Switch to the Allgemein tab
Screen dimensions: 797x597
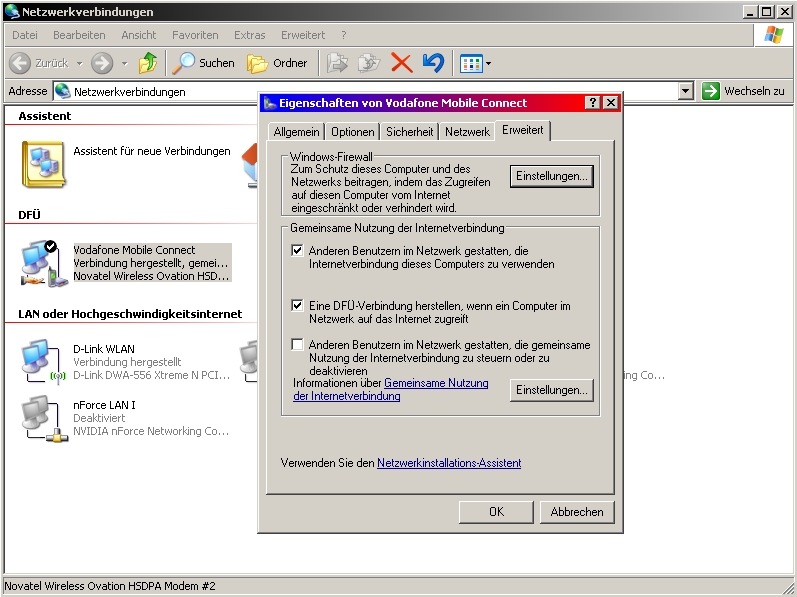coord(296,132)
